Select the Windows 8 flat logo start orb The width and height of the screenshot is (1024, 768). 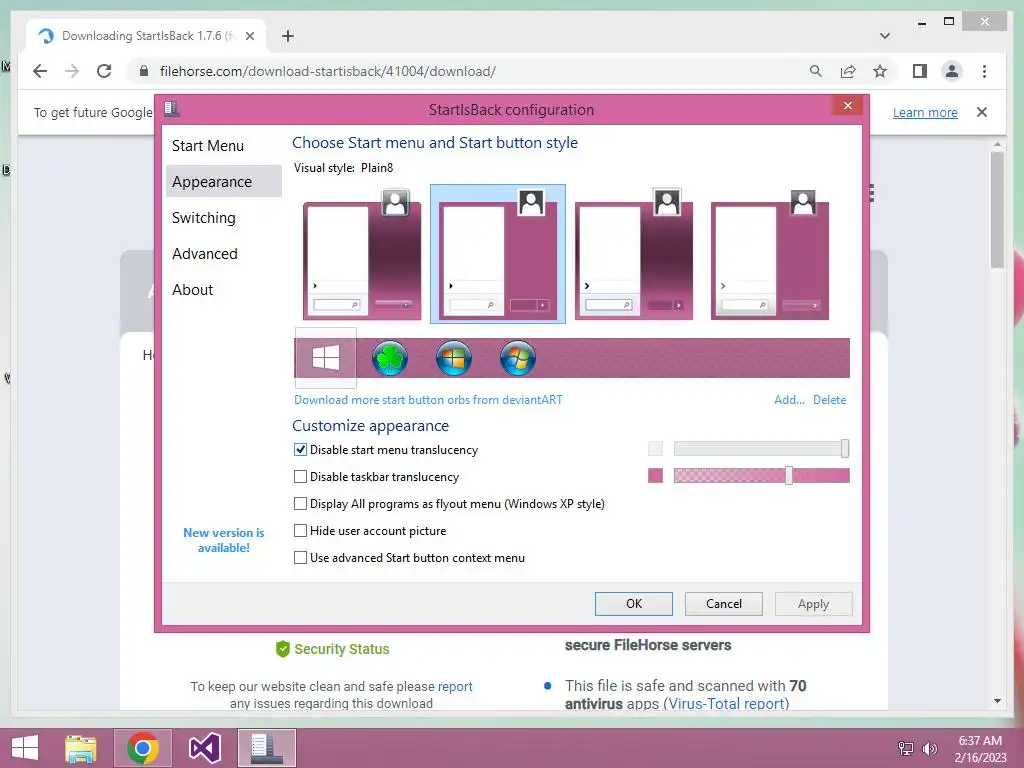pyautogui.click(x=325, y=358)
